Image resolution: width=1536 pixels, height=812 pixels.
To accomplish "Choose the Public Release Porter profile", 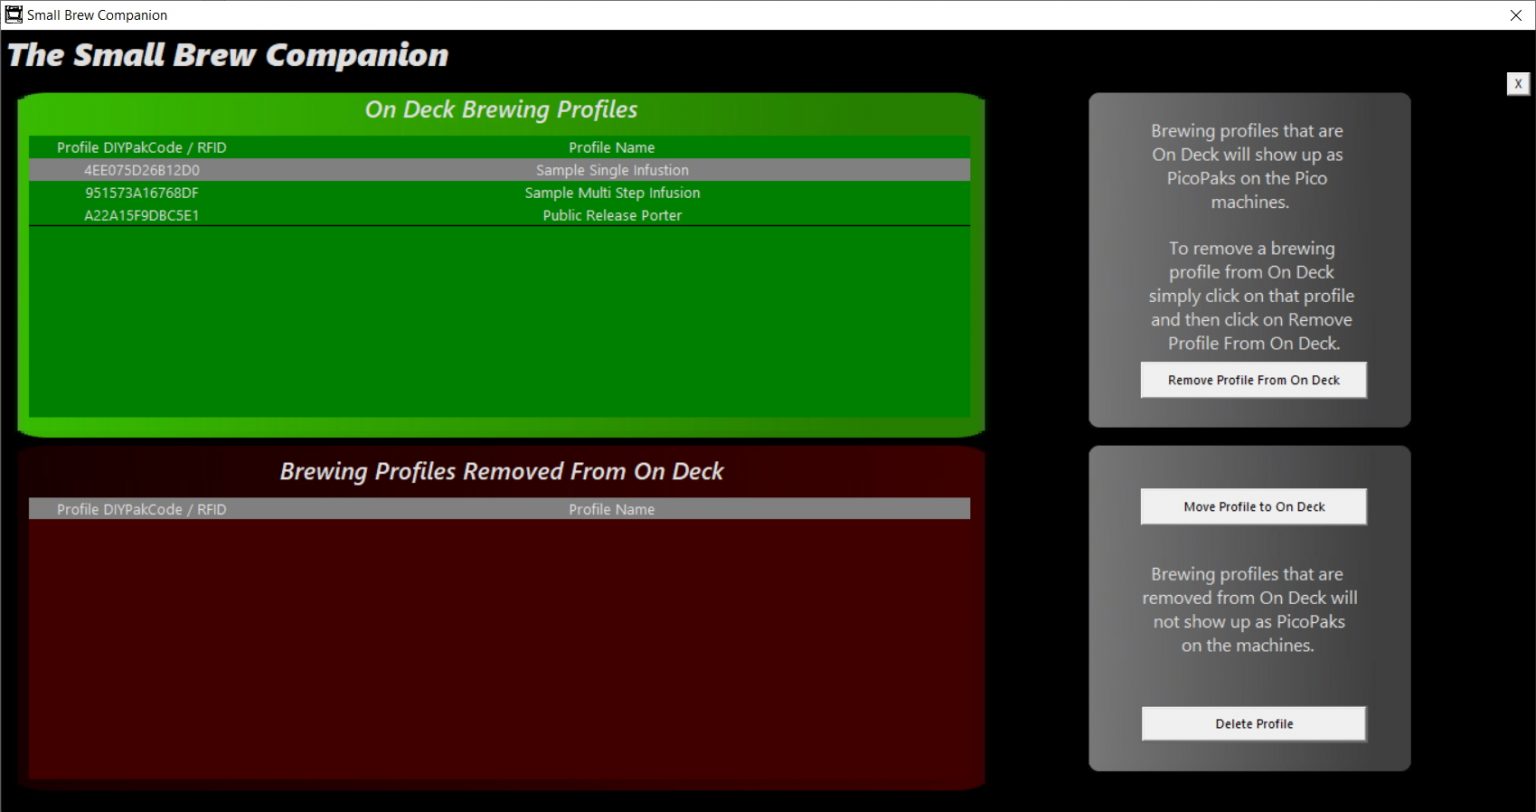I will click(x=612, y=216).
